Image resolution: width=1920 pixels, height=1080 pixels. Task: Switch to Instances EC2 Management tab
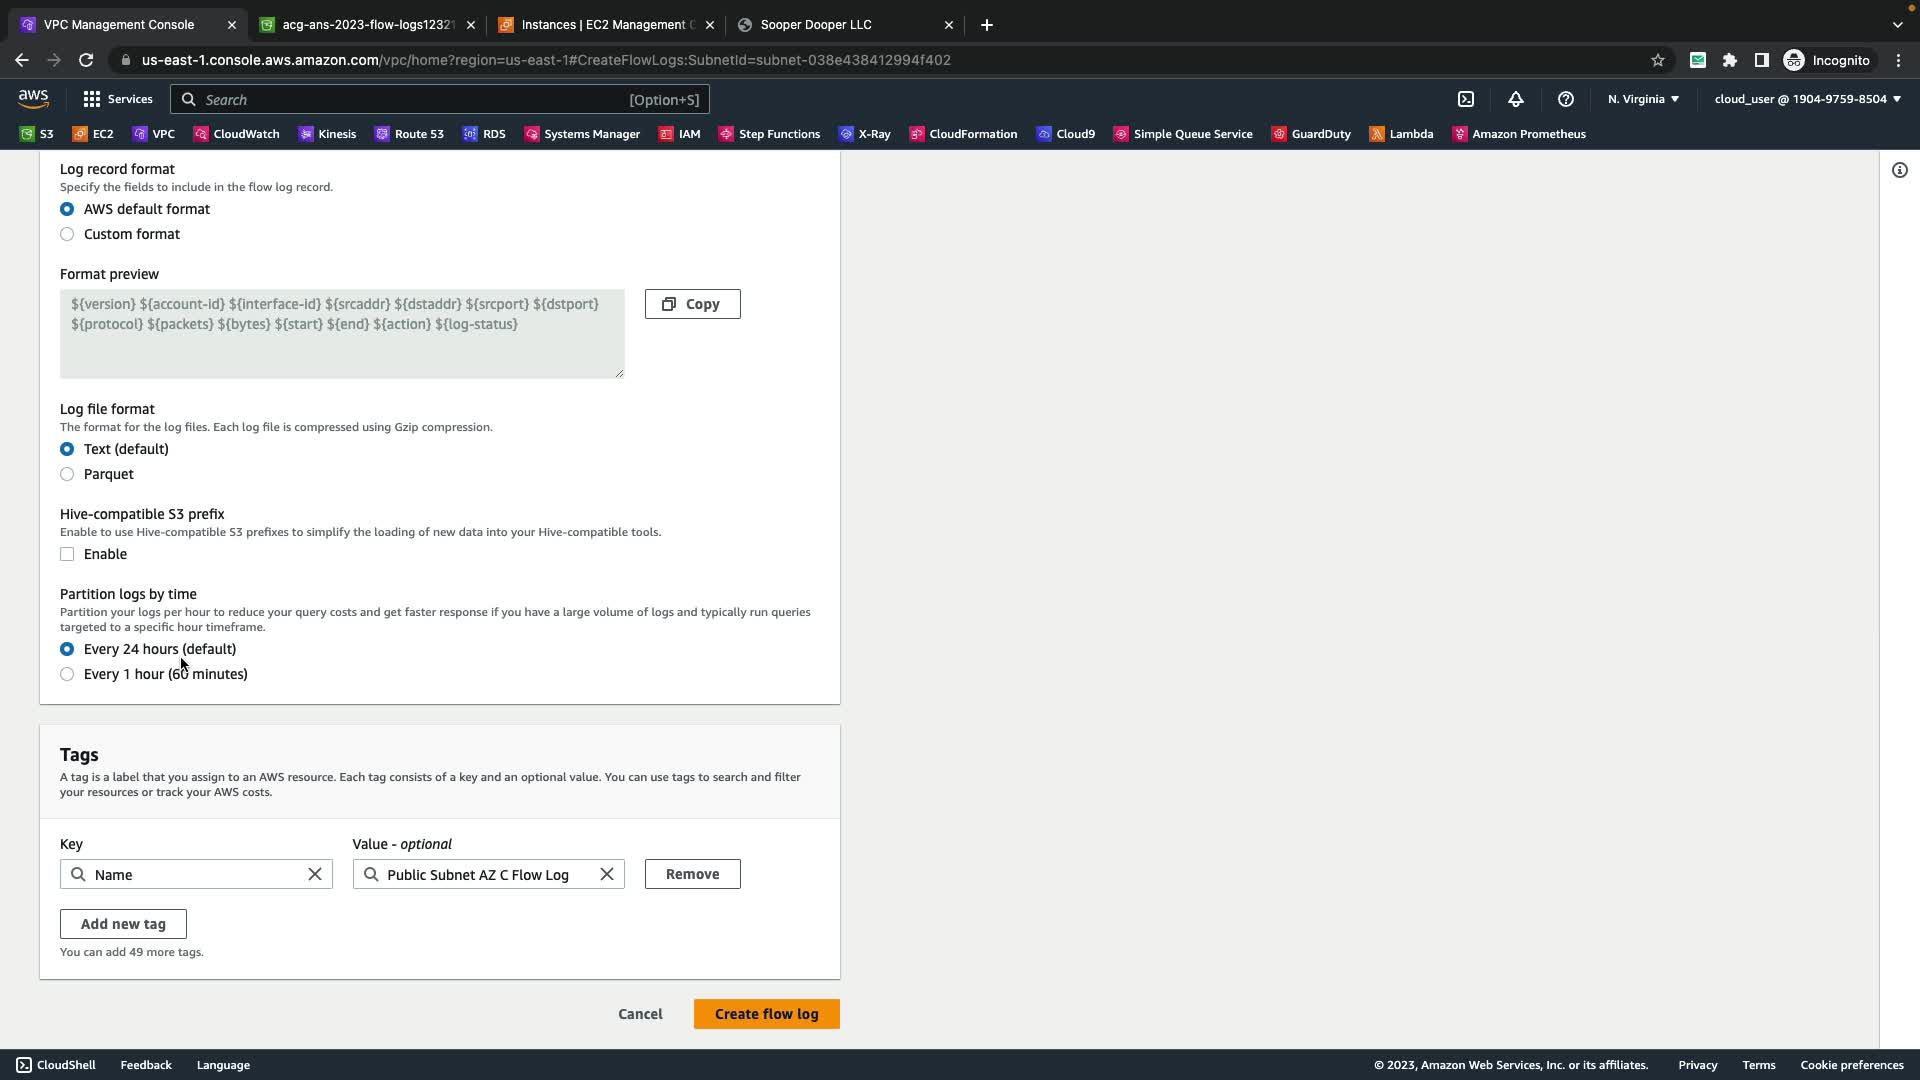(x=604, y=25)
